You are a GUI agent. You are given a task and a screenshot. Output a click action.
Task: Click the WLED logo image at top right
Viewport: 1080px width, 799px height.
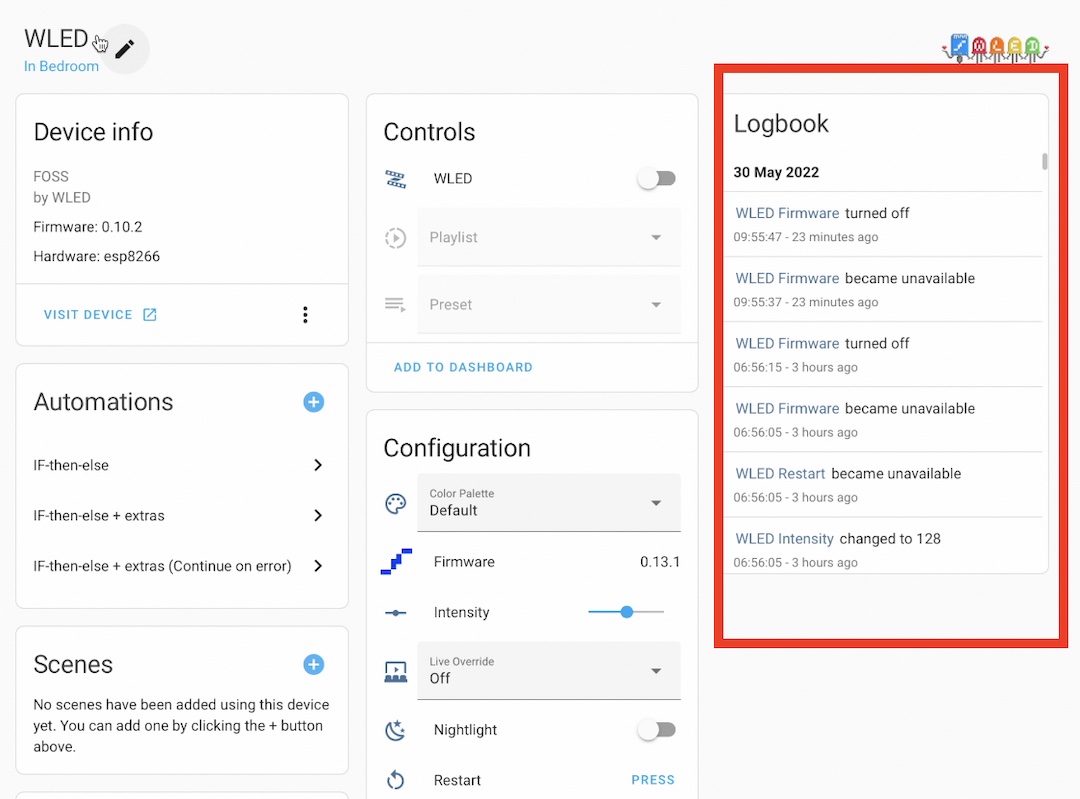[x=995, y=48]
